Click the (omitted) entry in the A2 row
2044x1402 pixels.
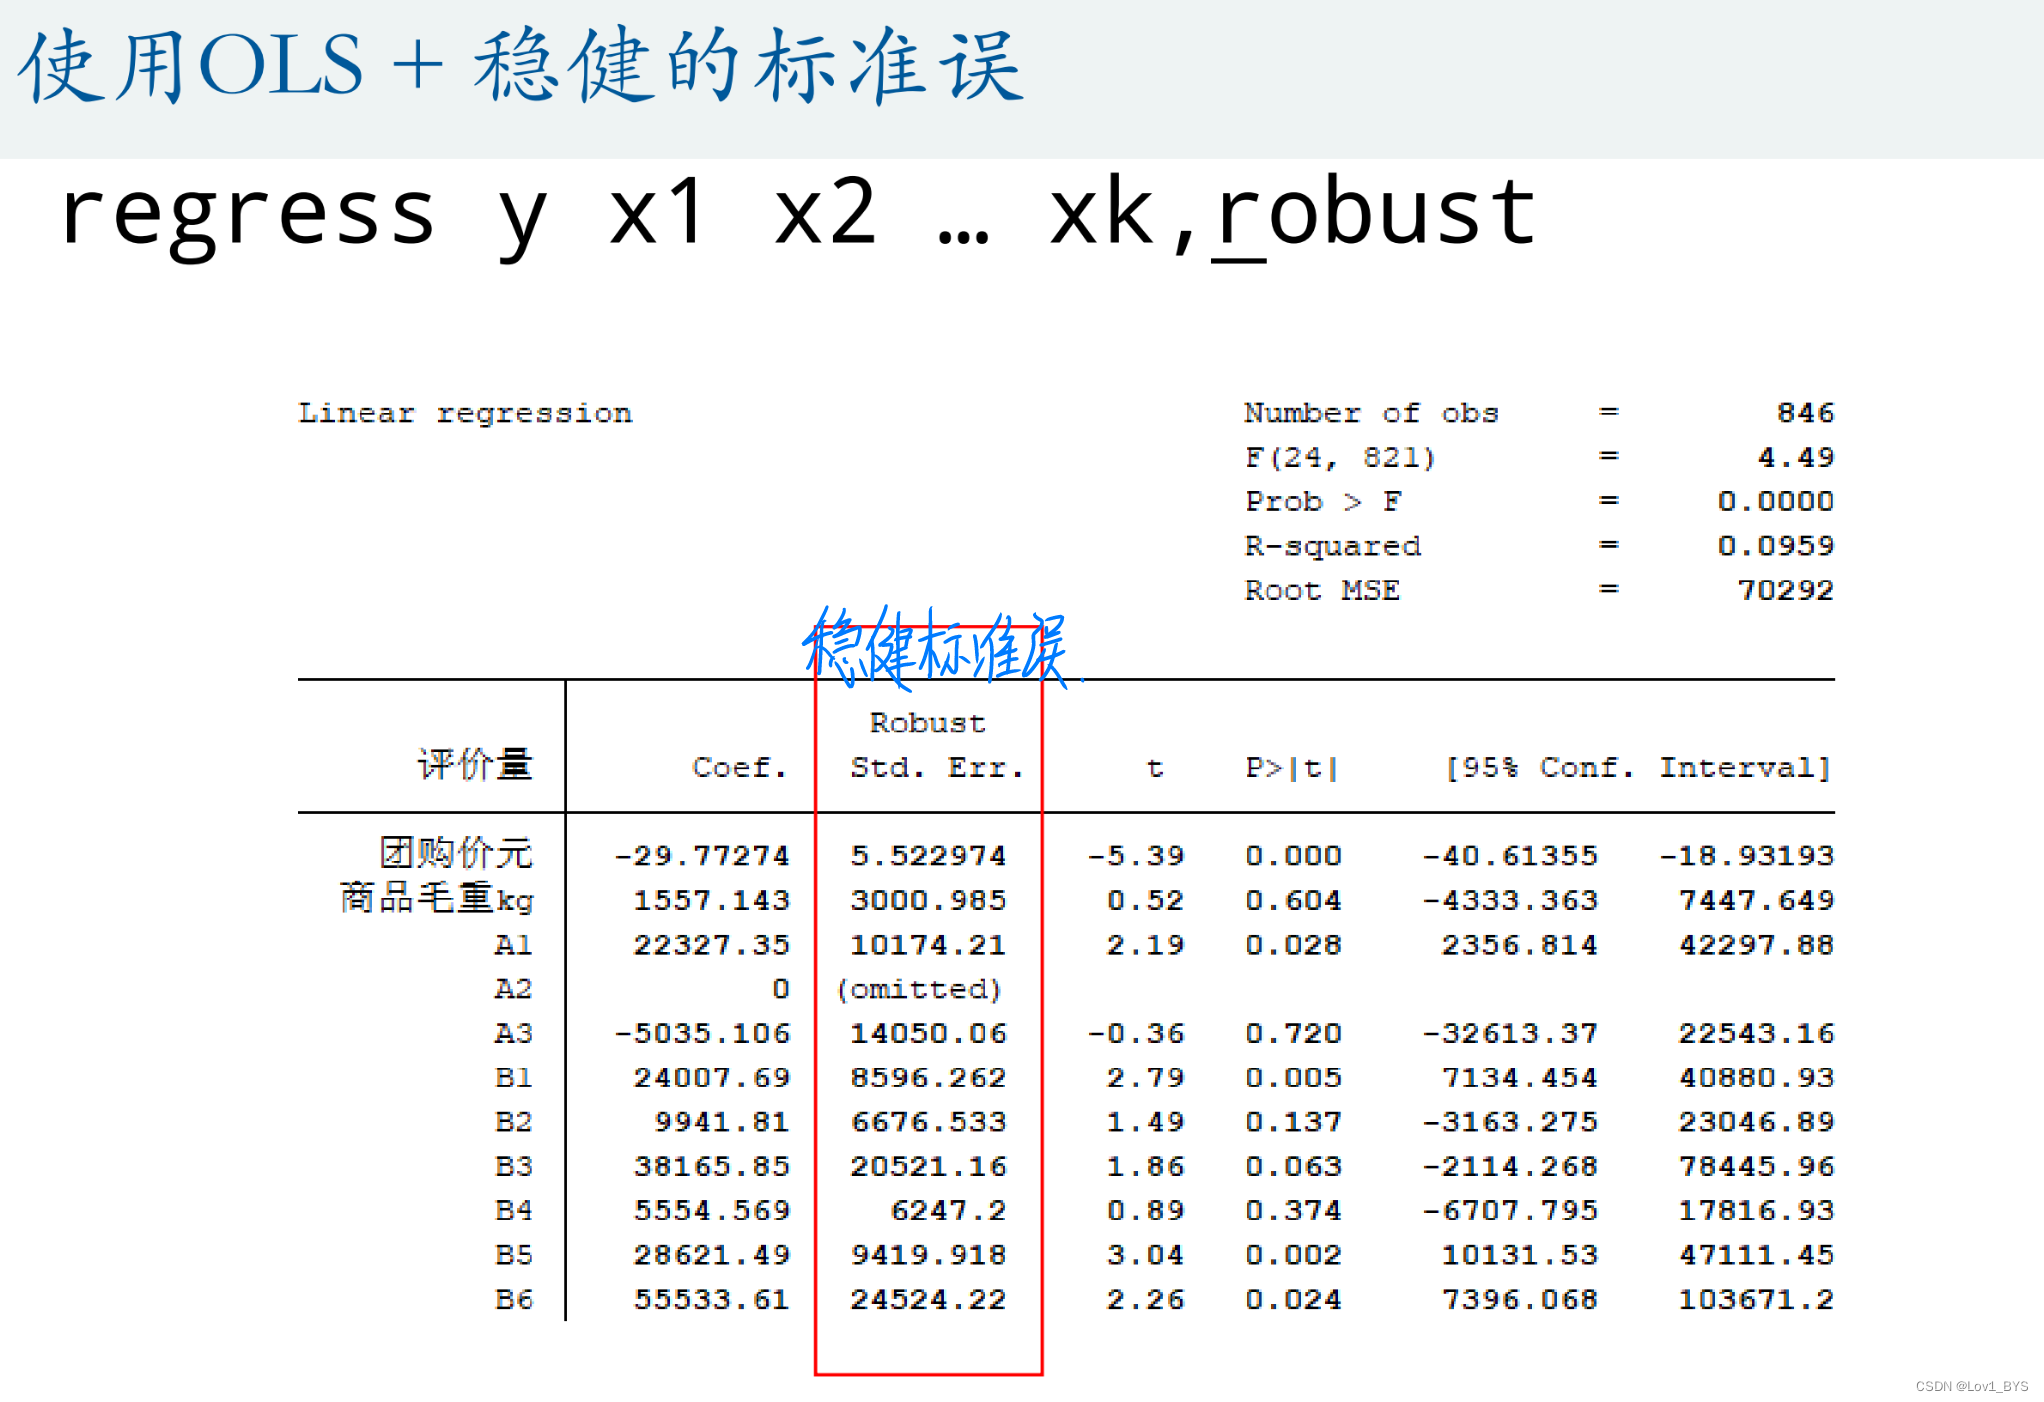point(918,989)
